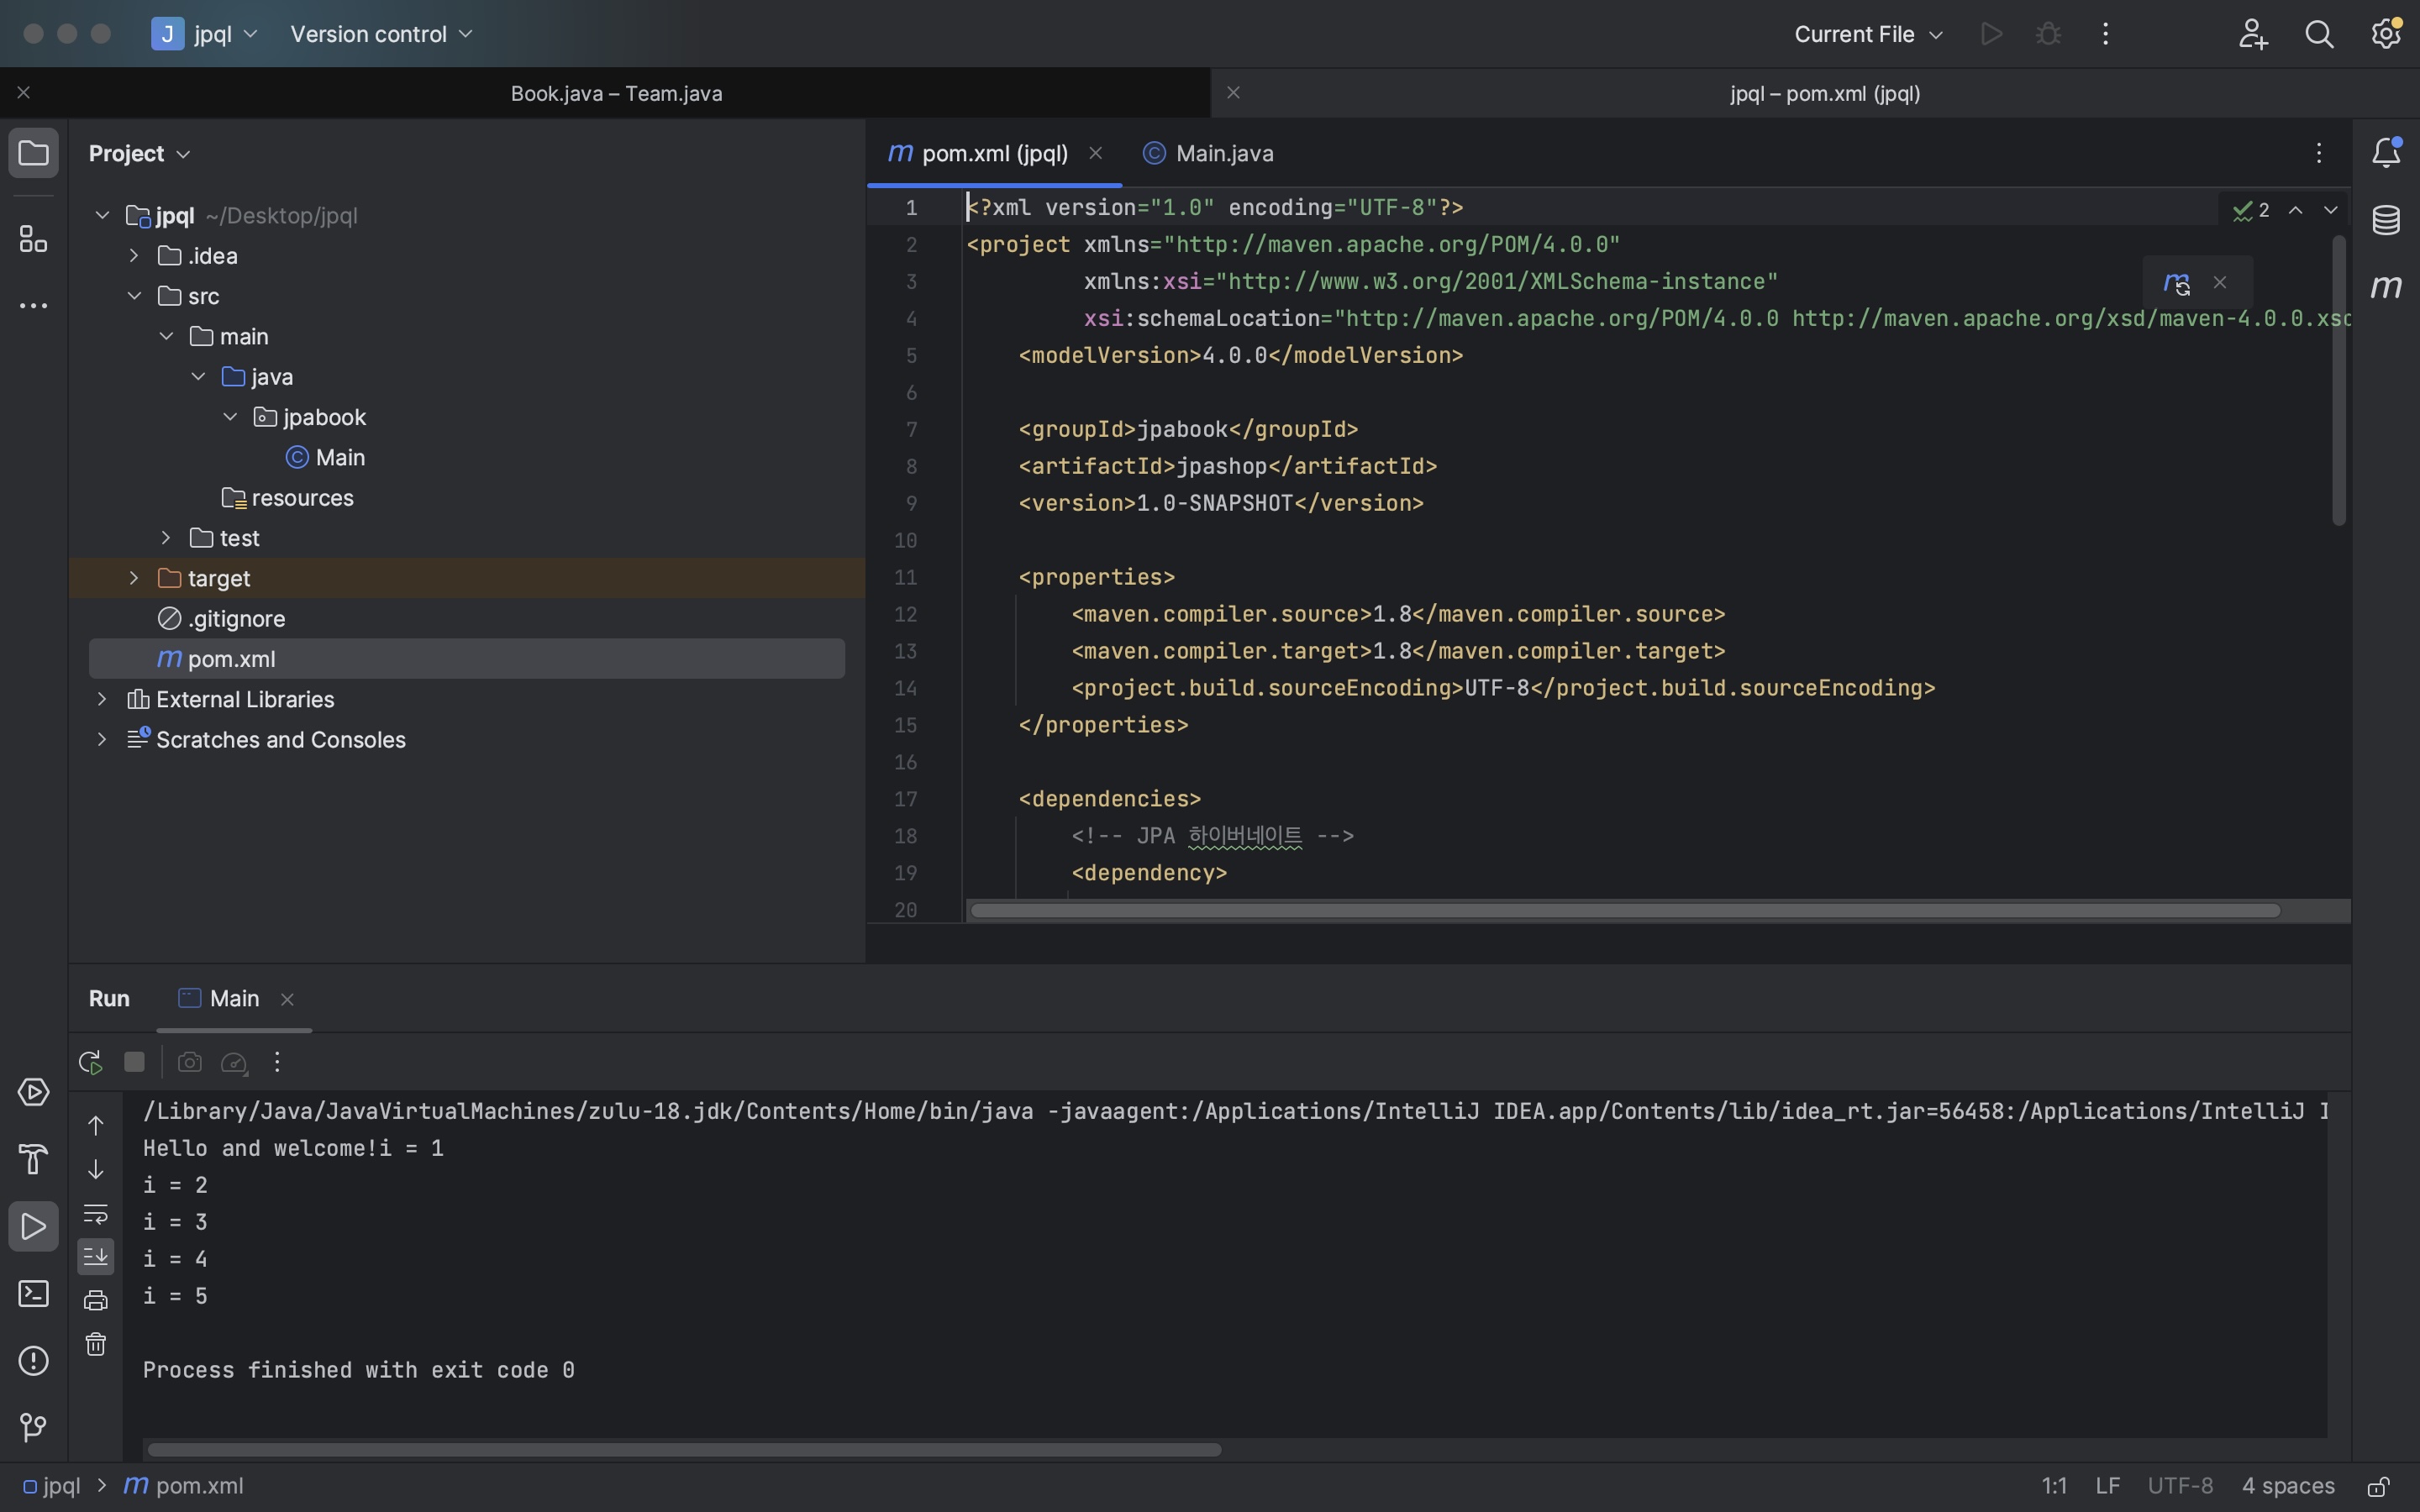The height and width of the screenshot is (1512, 2420).
Task: Open the Terminal tool window
Action: [33, 1294]
